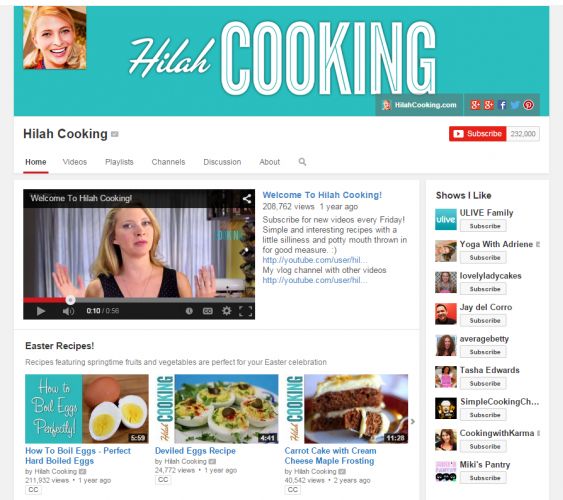Click the channel search magnifier icon

(x=302, y=162)
